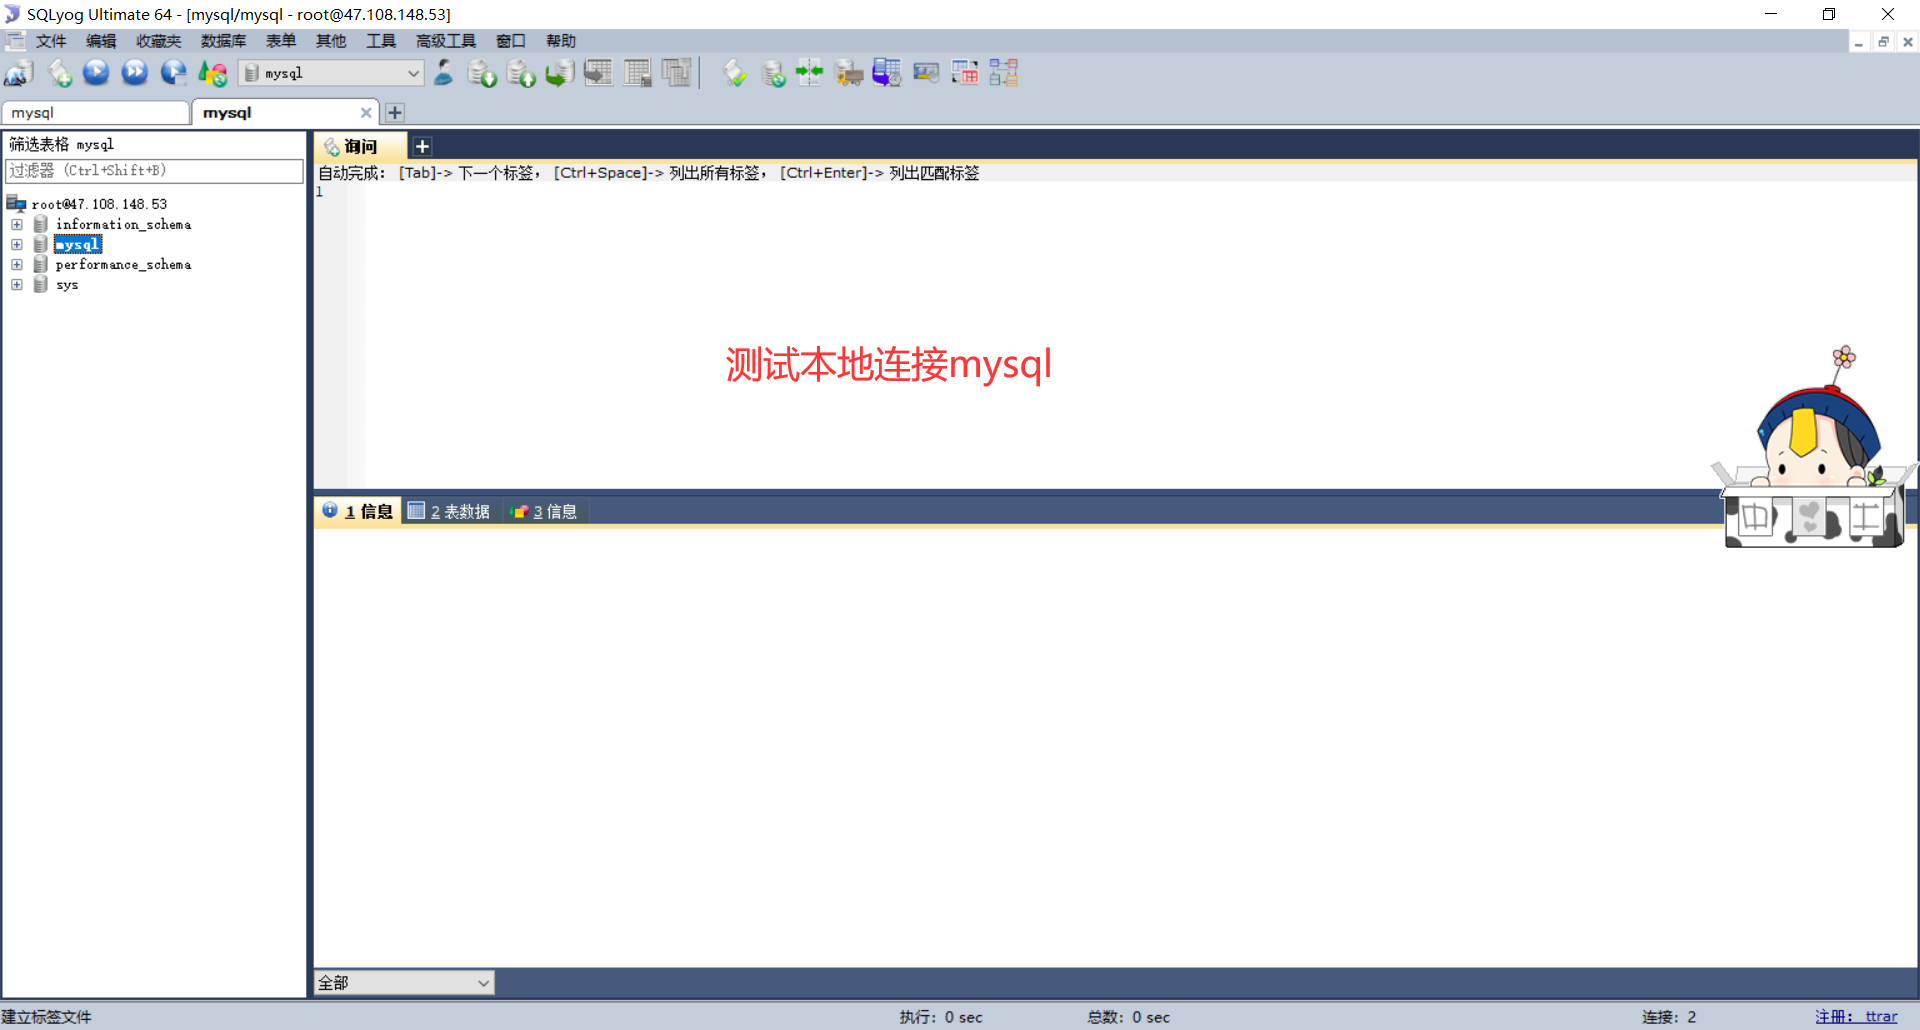Click the root@47.108.148.53 server icon
The height and width of the screenshot is (1030, 1920).
tap(16, 204)
